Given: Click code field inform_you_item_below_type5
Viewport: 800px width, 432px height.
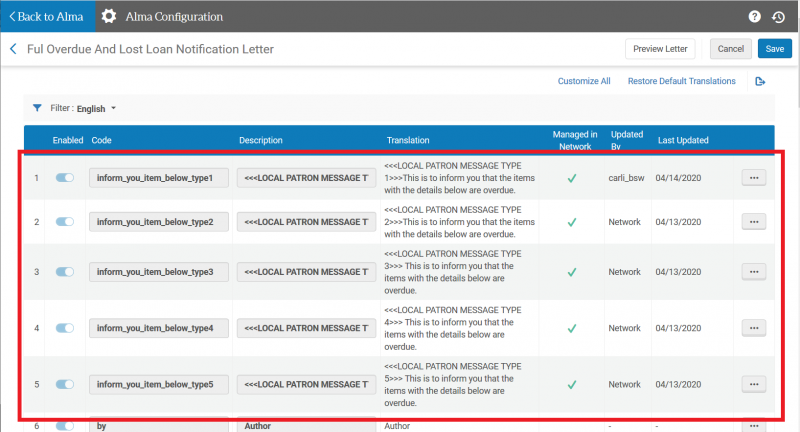Looking at the screenshot, I should point(159,384).
